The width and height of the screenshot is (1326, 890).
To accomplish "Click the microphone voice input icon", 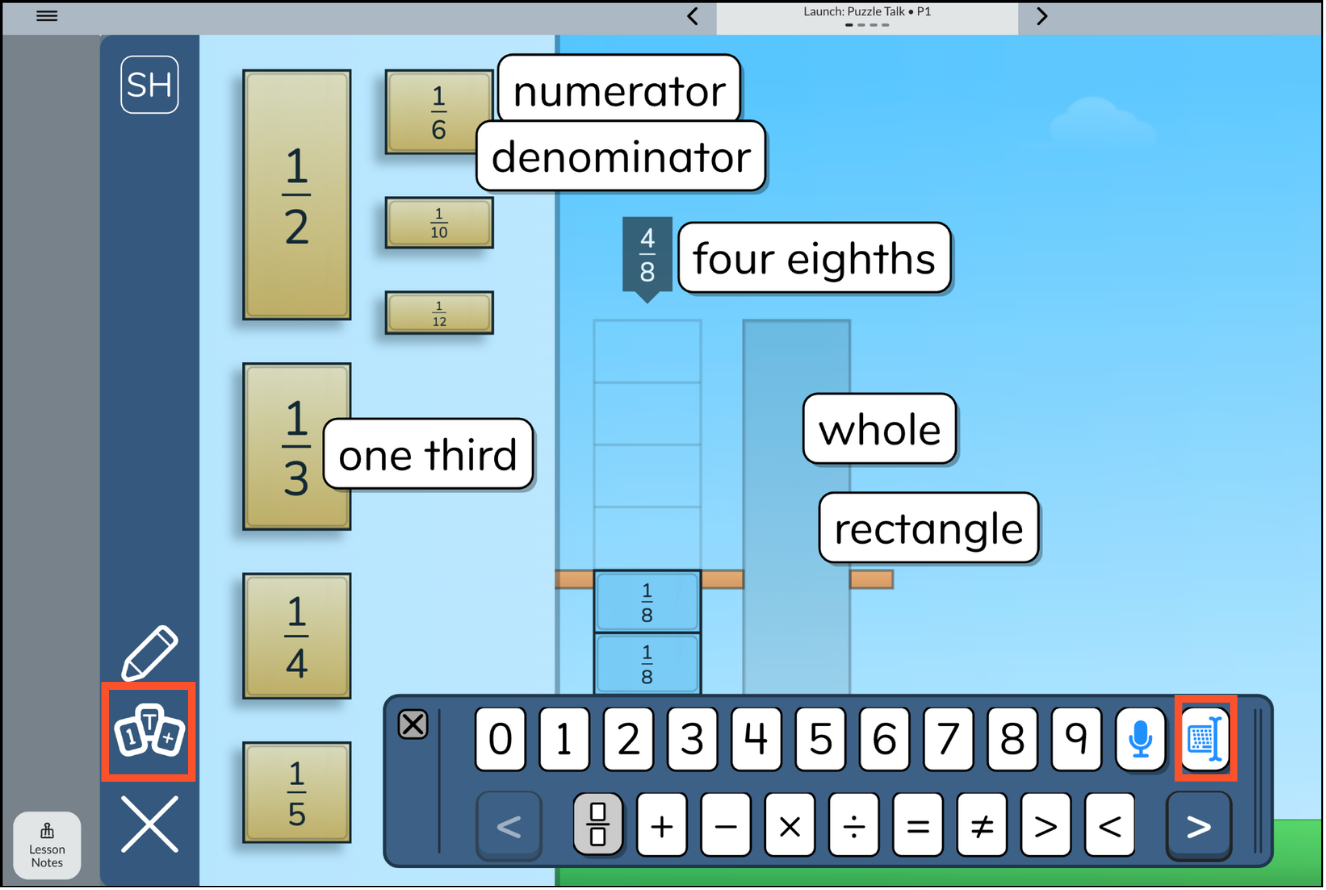I will click(1141, 740).
